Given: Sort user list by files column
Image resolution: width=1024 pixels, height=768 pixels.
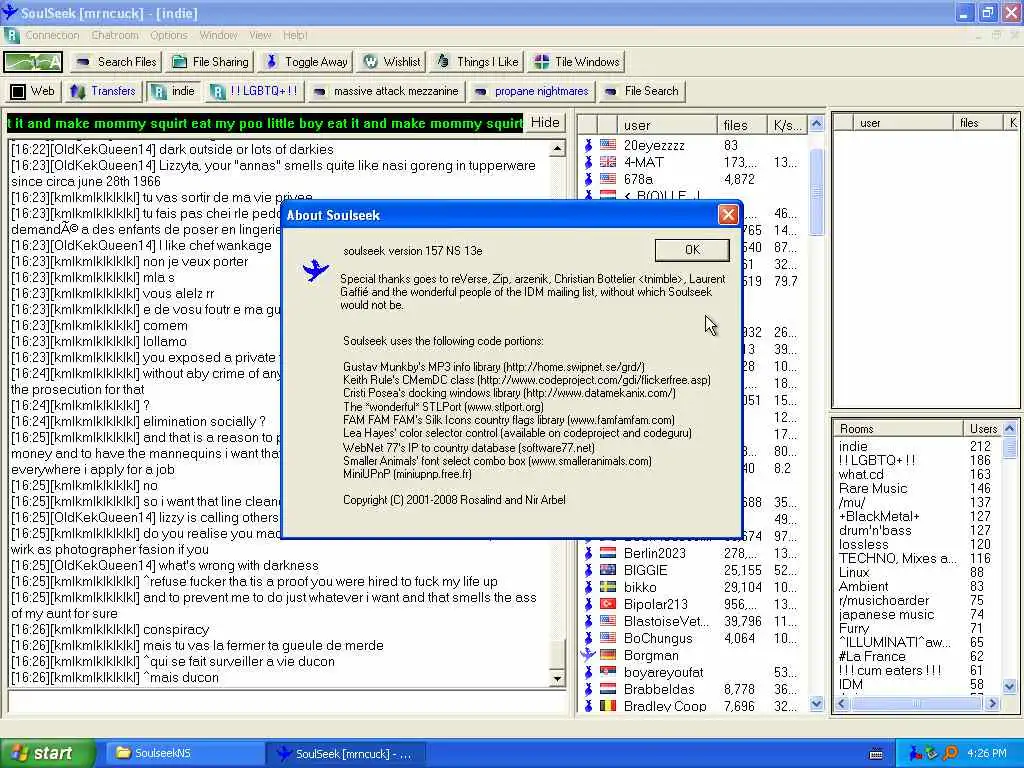Looking at the screenshot, I should pyautogui.click(x=742, y=125).
